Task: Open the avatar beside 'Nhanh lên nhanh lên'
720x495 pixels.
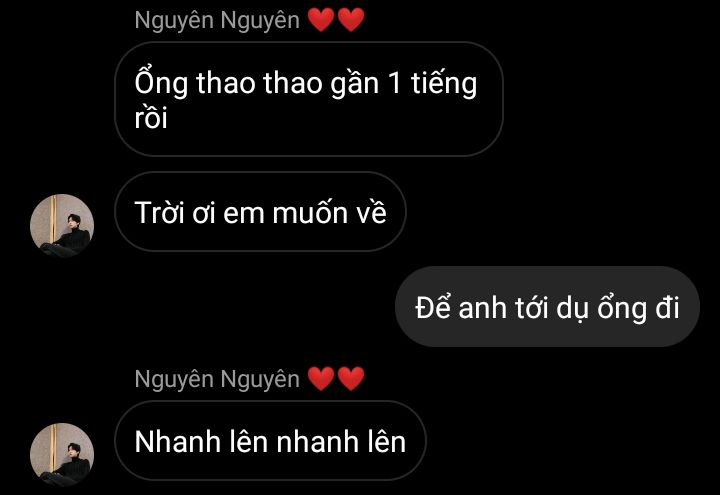Action: click(62, 455)
